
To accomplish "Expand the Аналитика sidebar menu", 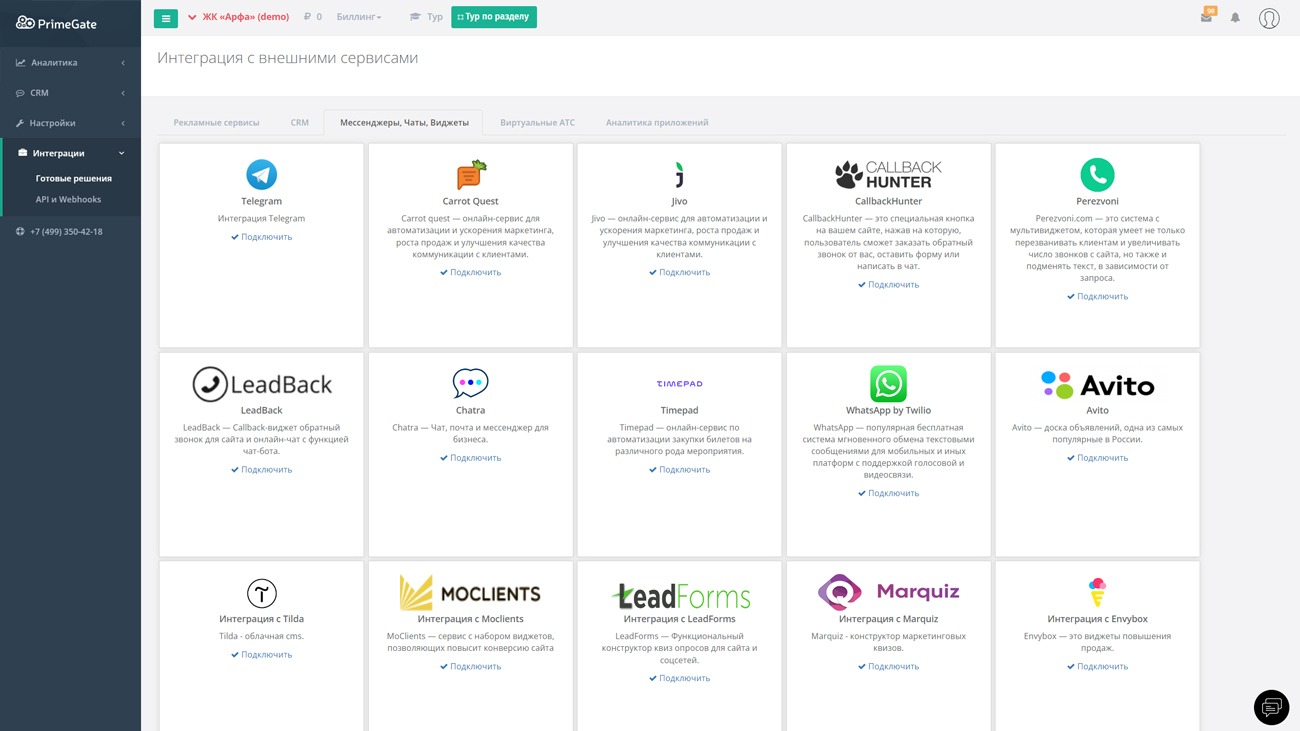I will pyautogui.click(x=70, y=63).
